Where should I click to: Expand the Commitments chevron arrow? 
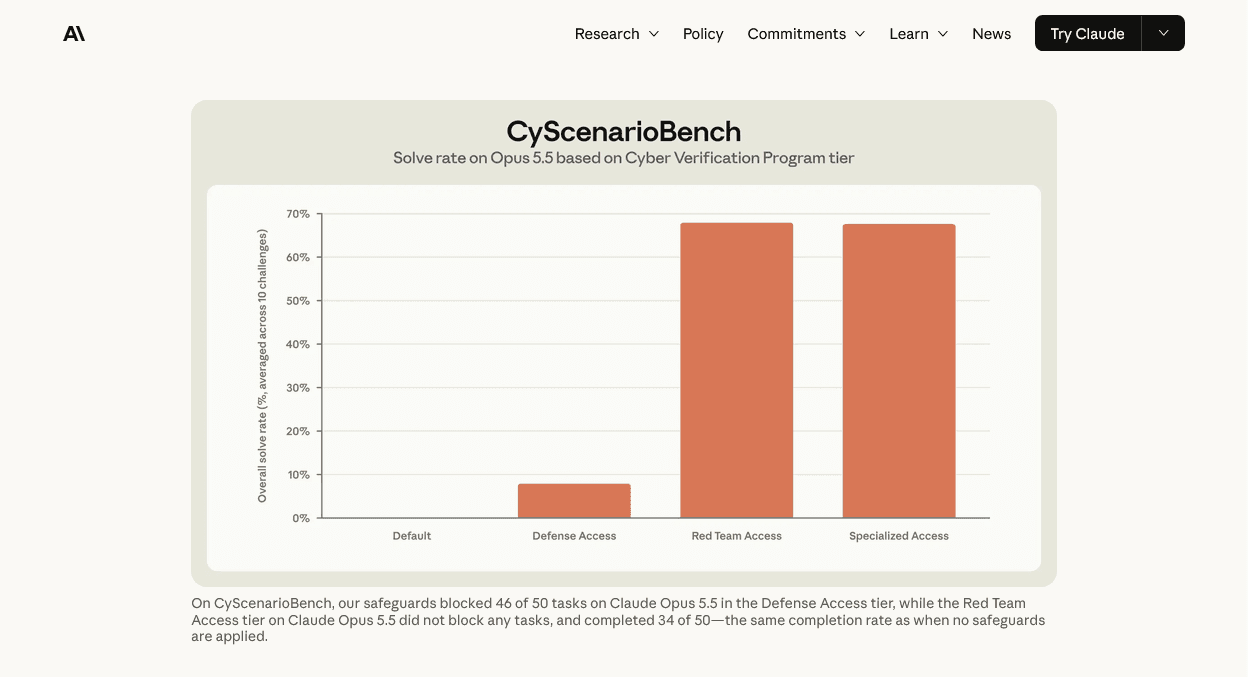click(x=859, y=34)
